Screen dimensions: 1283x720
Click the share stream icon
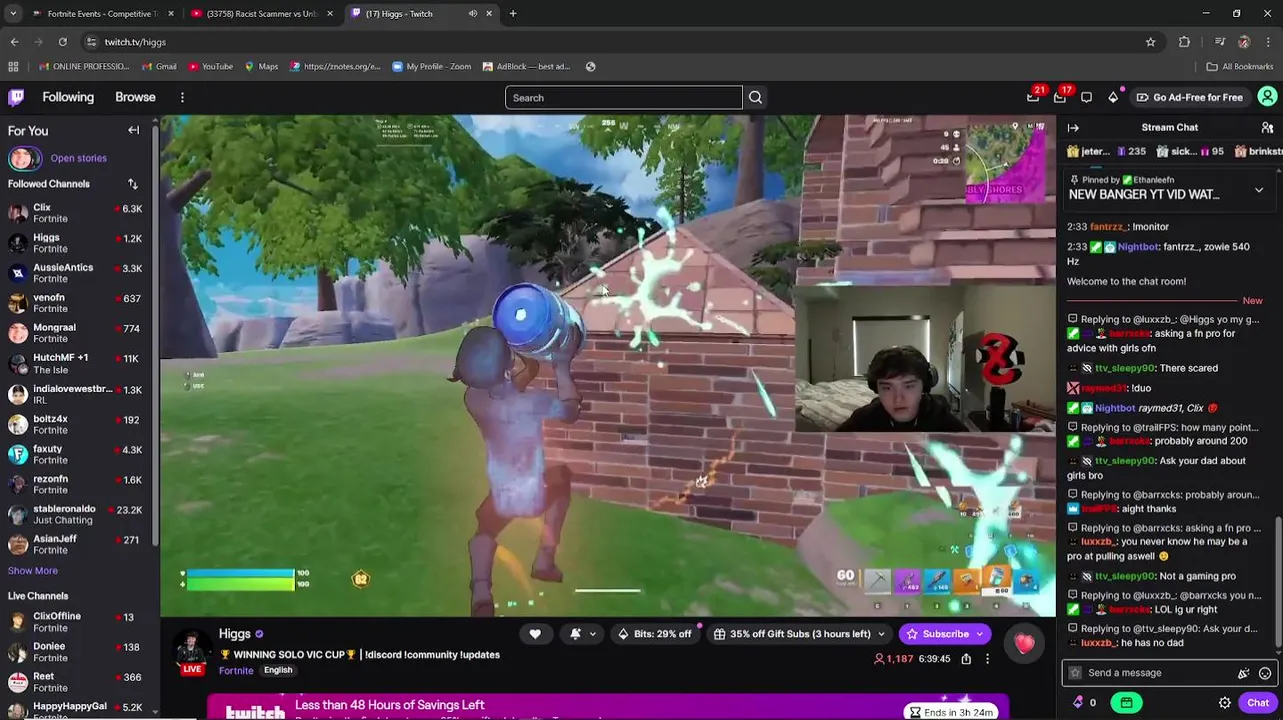pos(966,659)
